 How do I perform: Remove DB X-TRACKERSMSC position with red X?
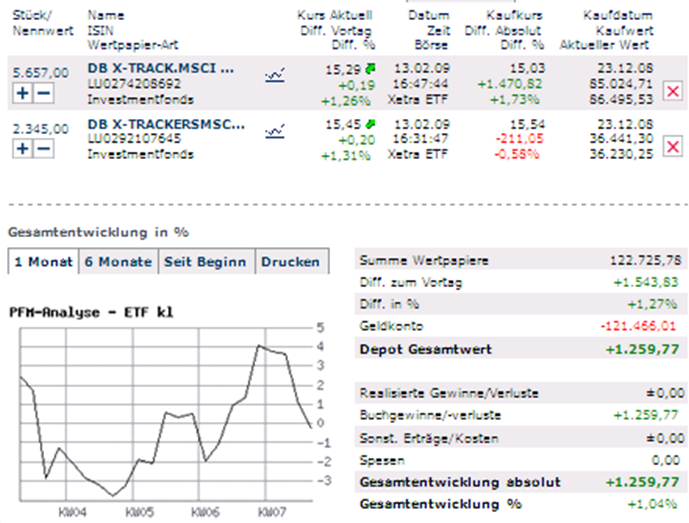672,148
